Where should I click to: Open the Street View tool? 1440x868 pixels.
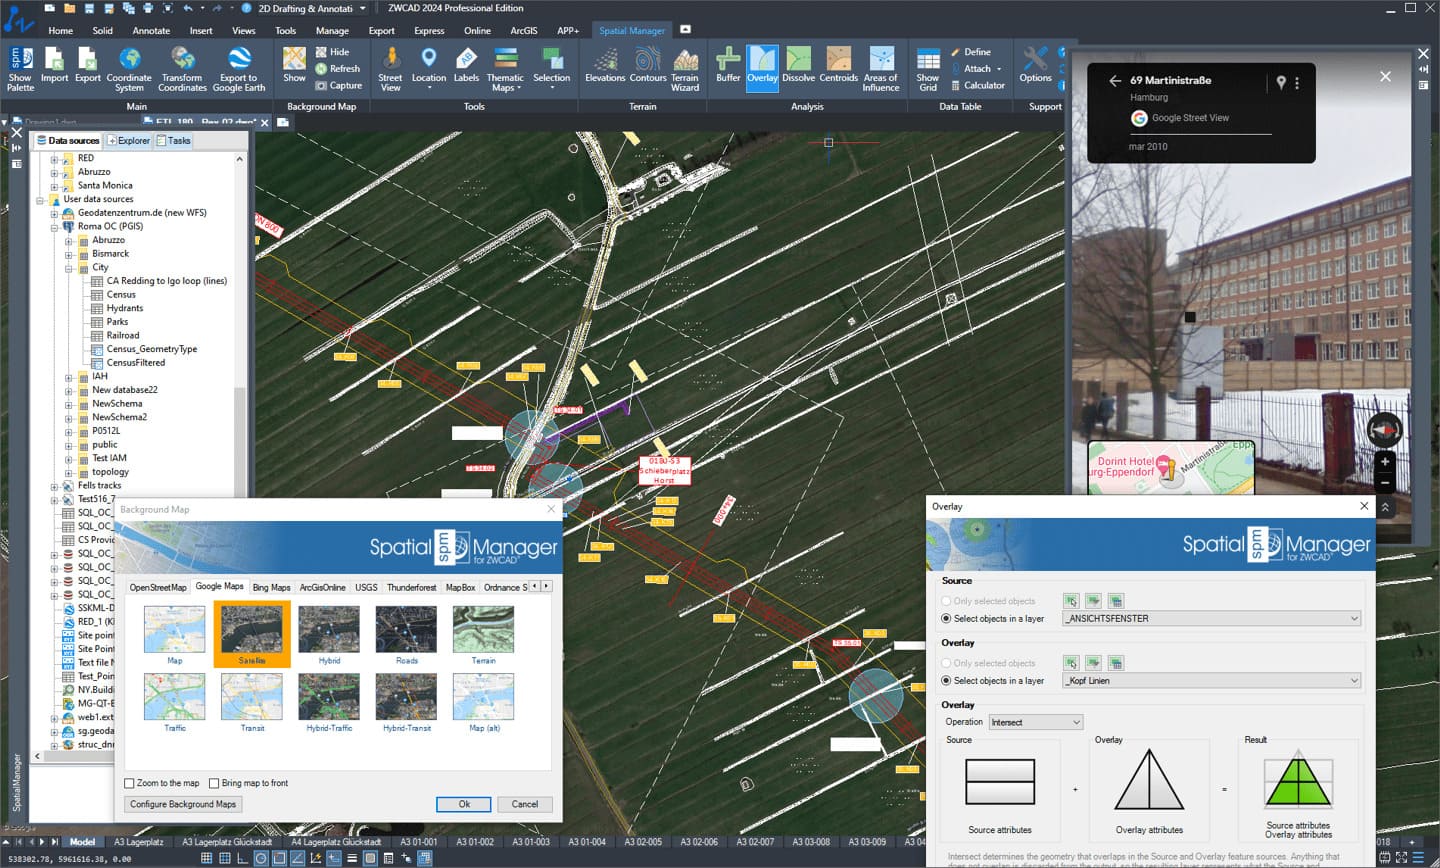390,69
